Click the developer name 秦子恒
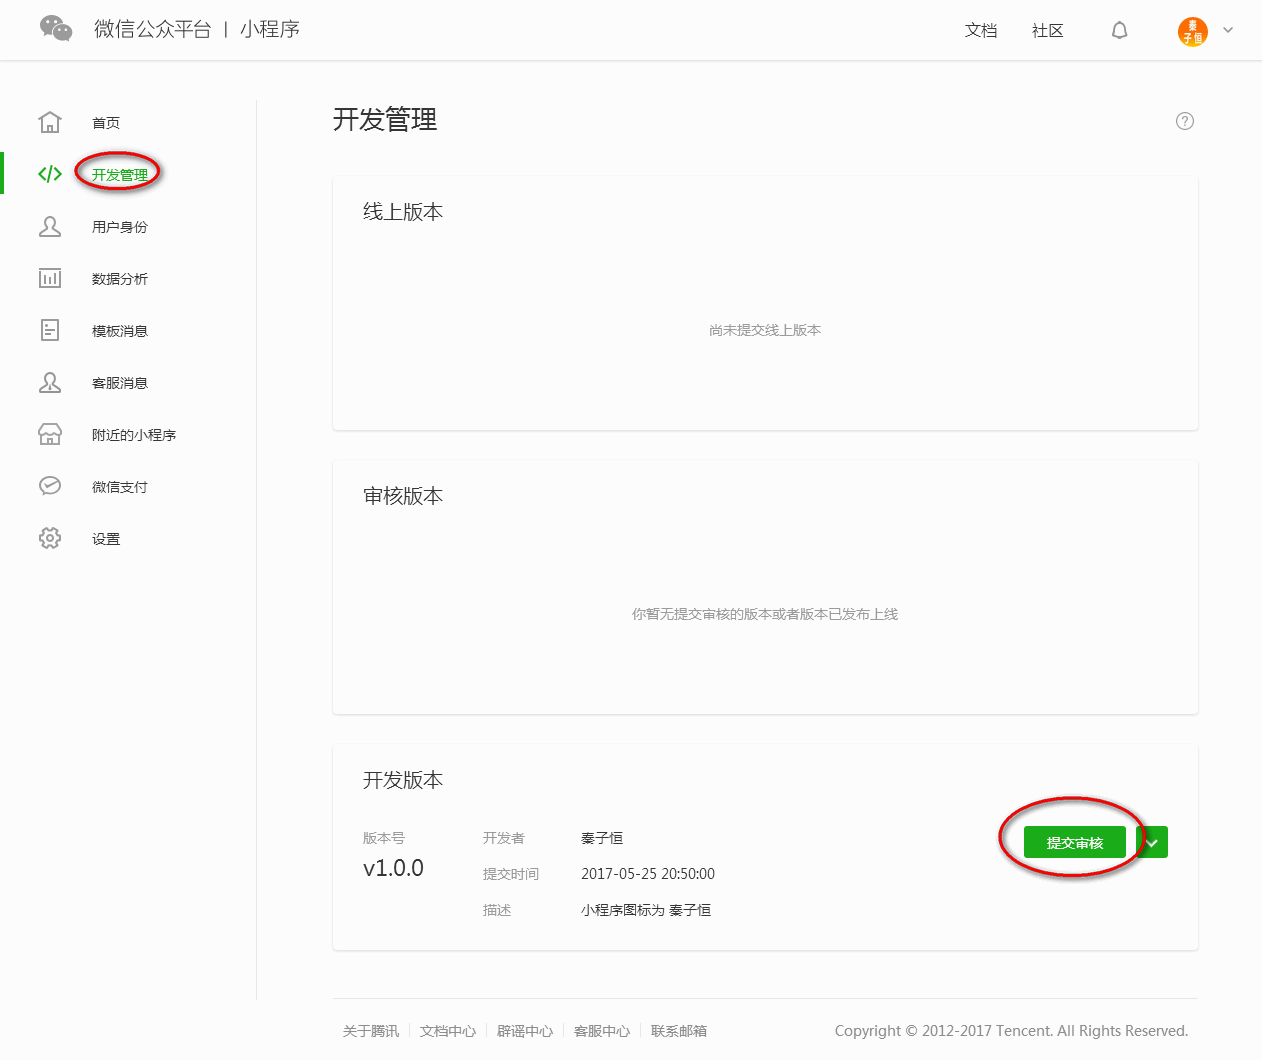The image size is (1262, 1060). click(602, 838)
